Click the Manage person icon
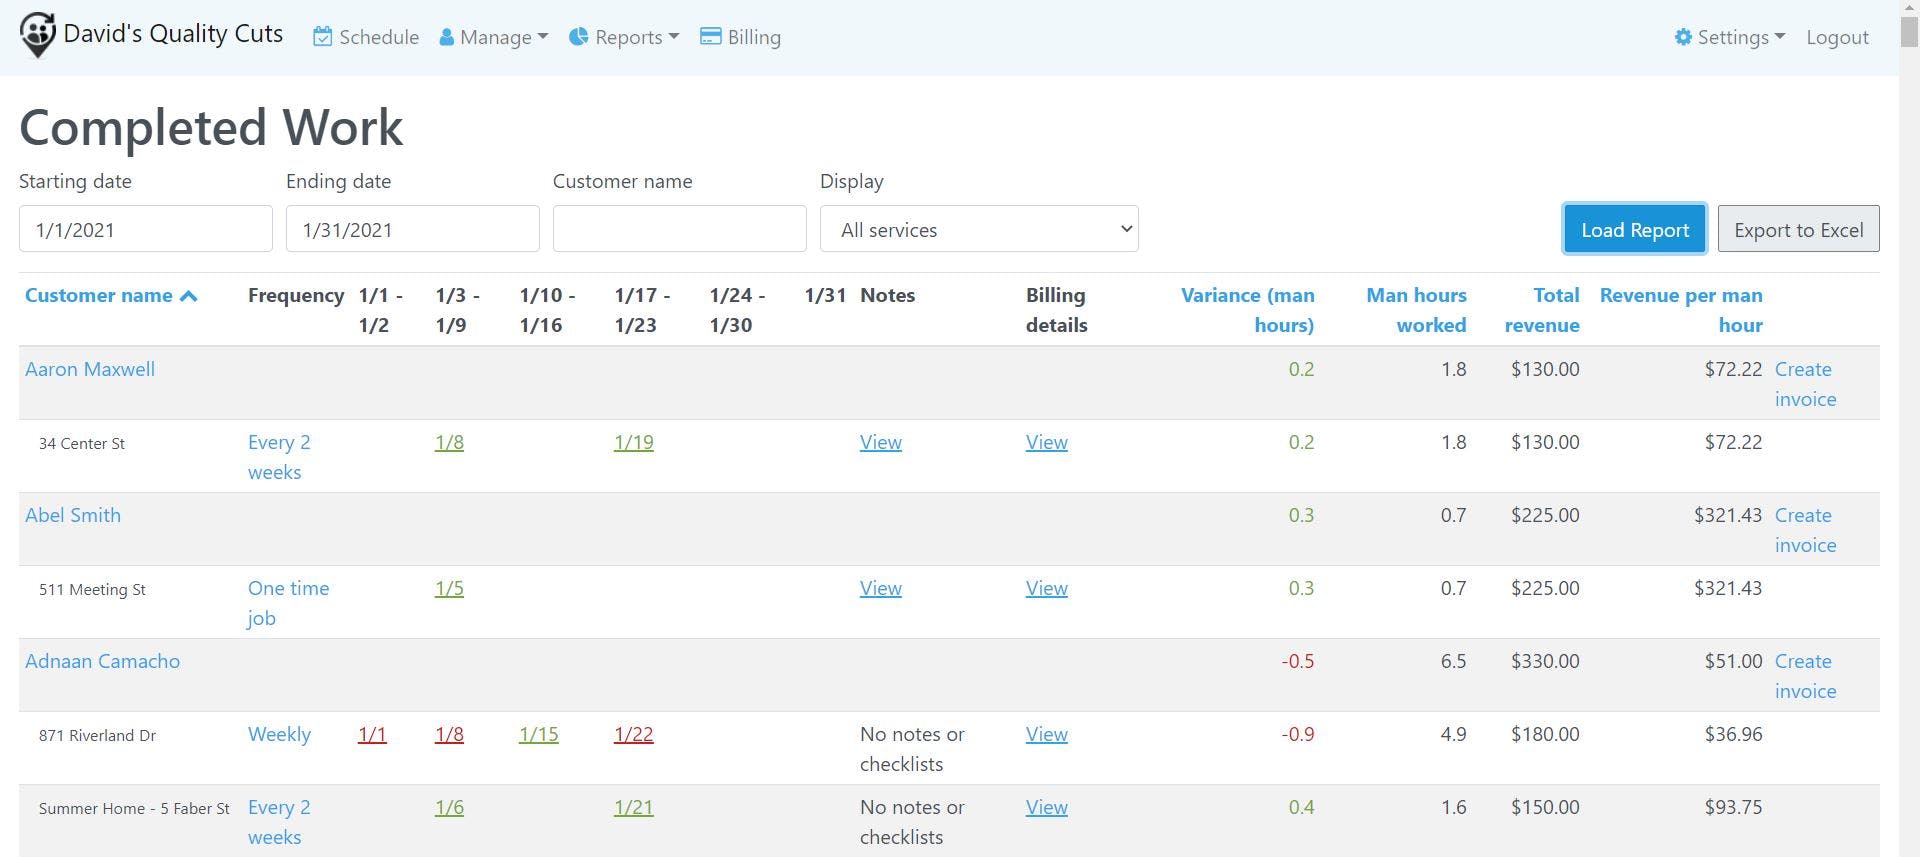This screenshot has width=1920, height=857. coord(447,37)
